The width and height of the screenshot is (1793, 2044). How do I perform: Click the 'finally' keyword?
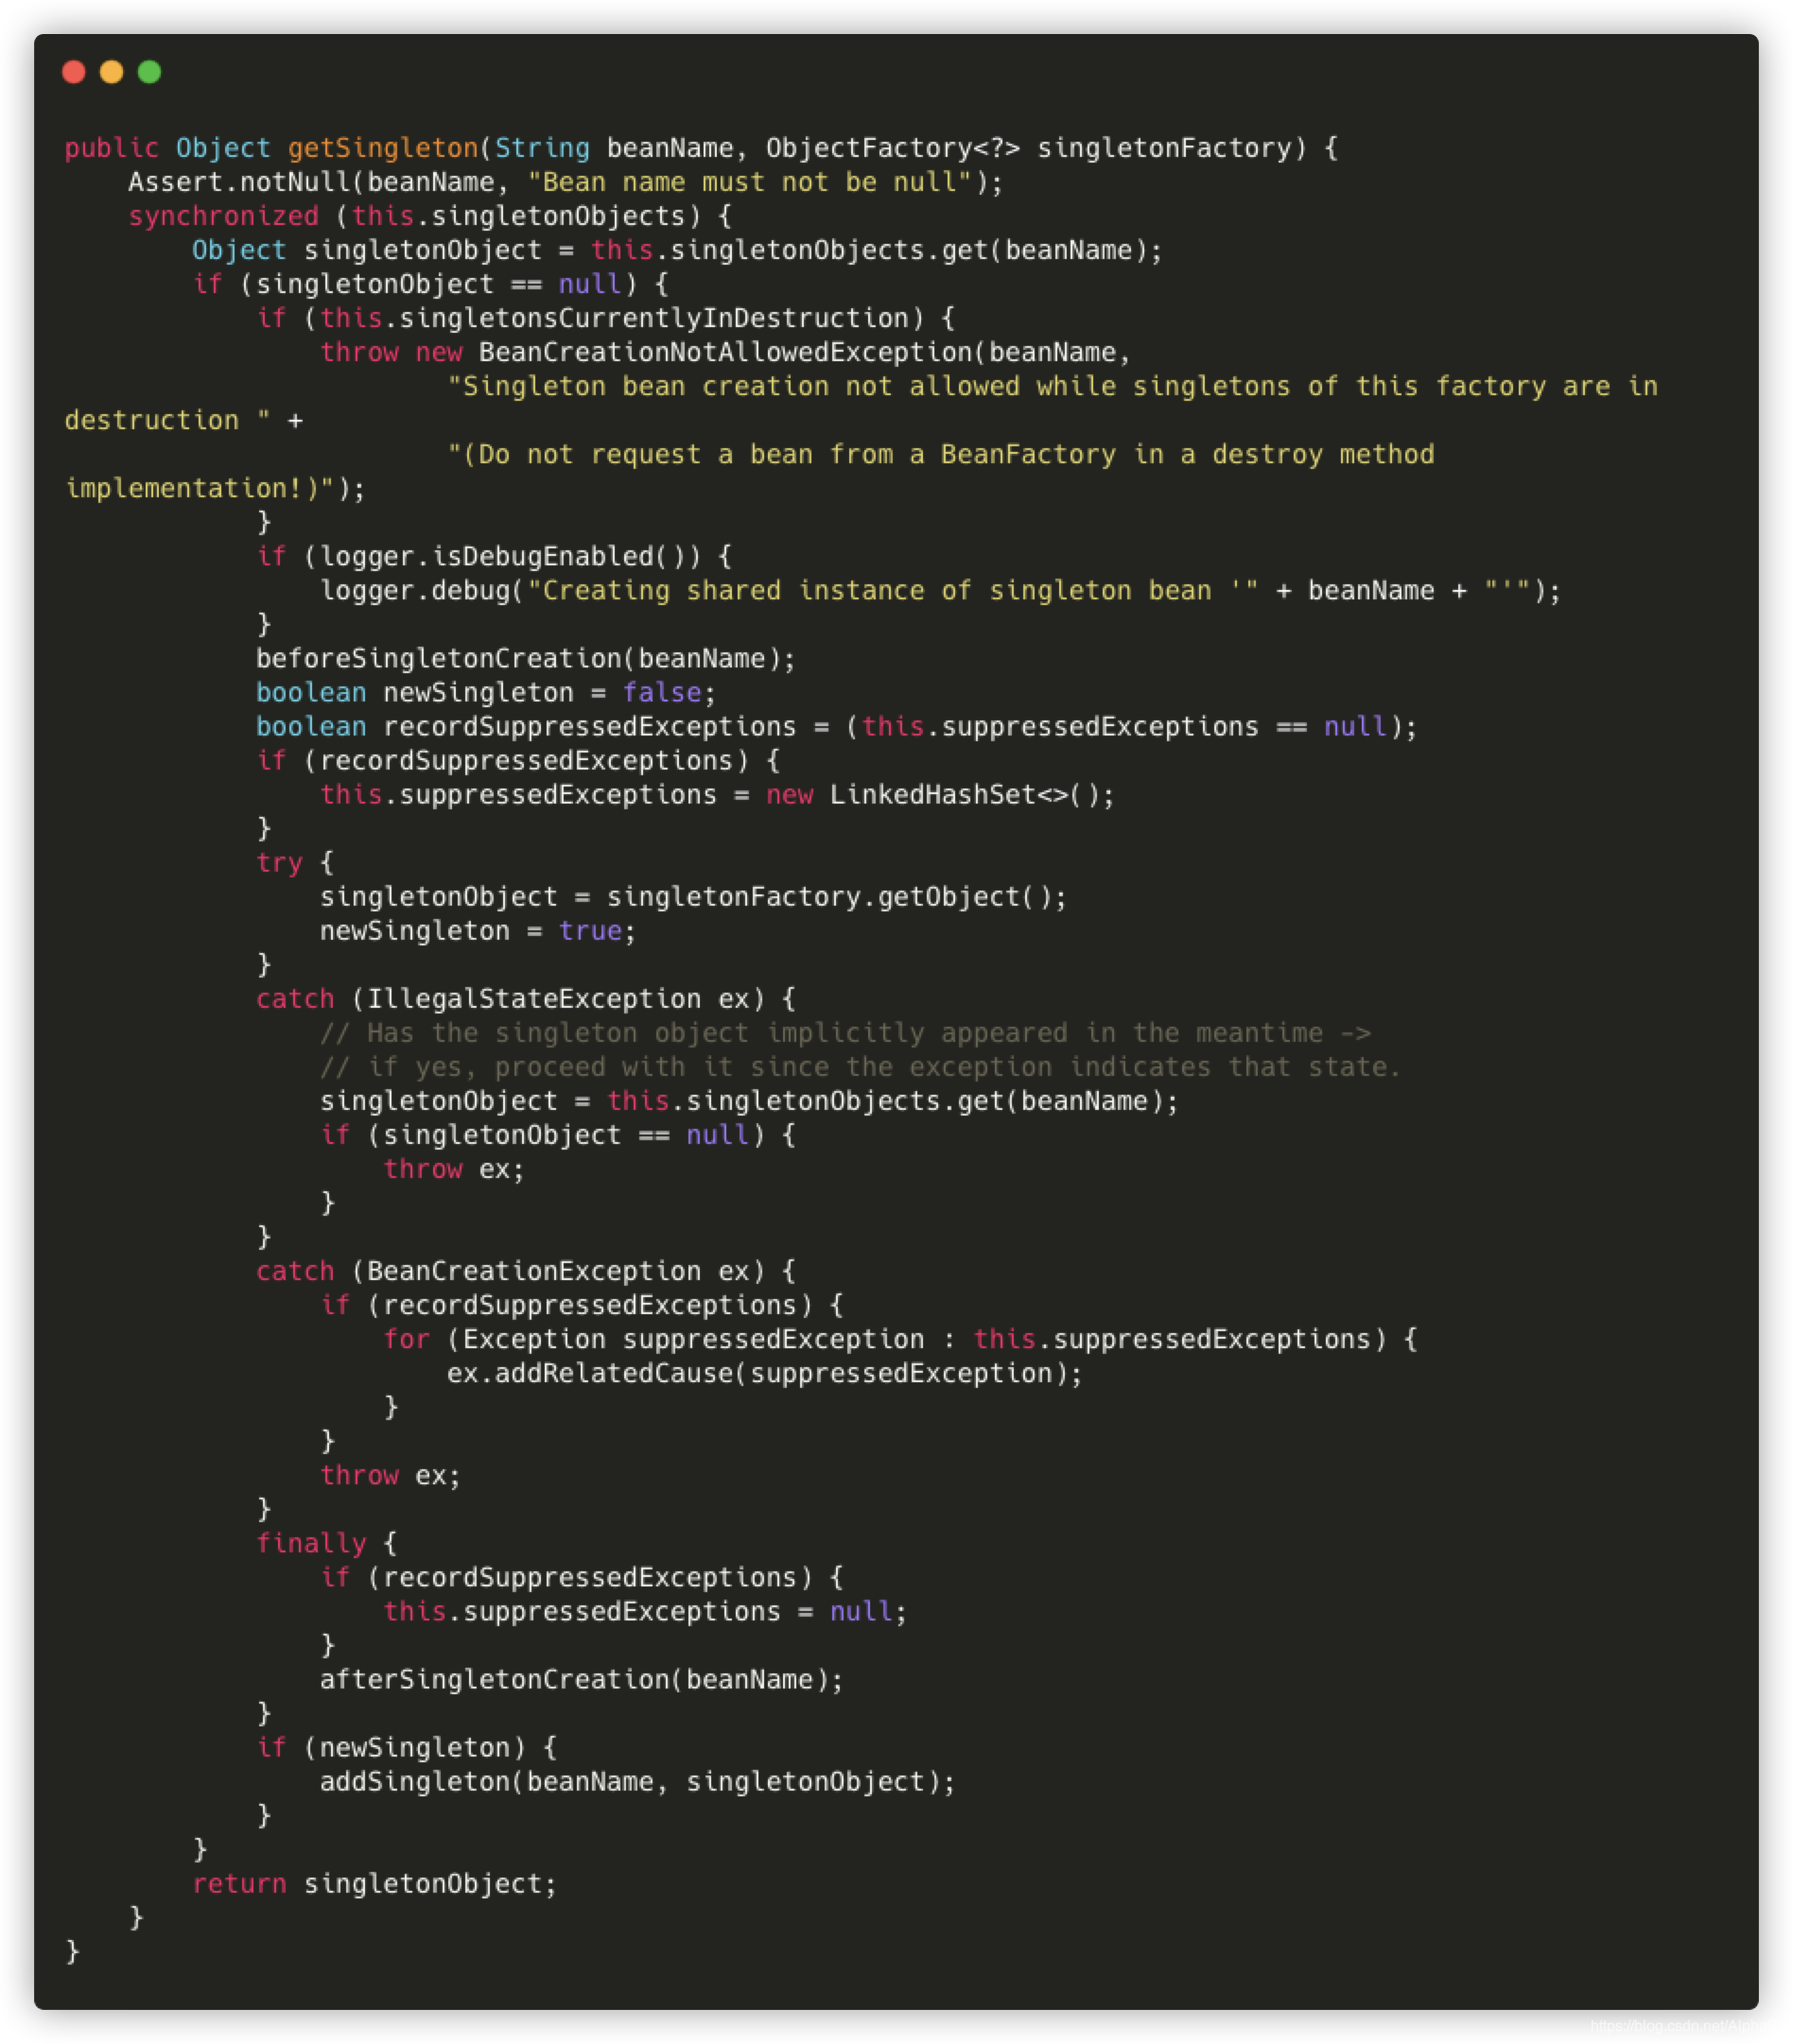tap(311, 1542)
